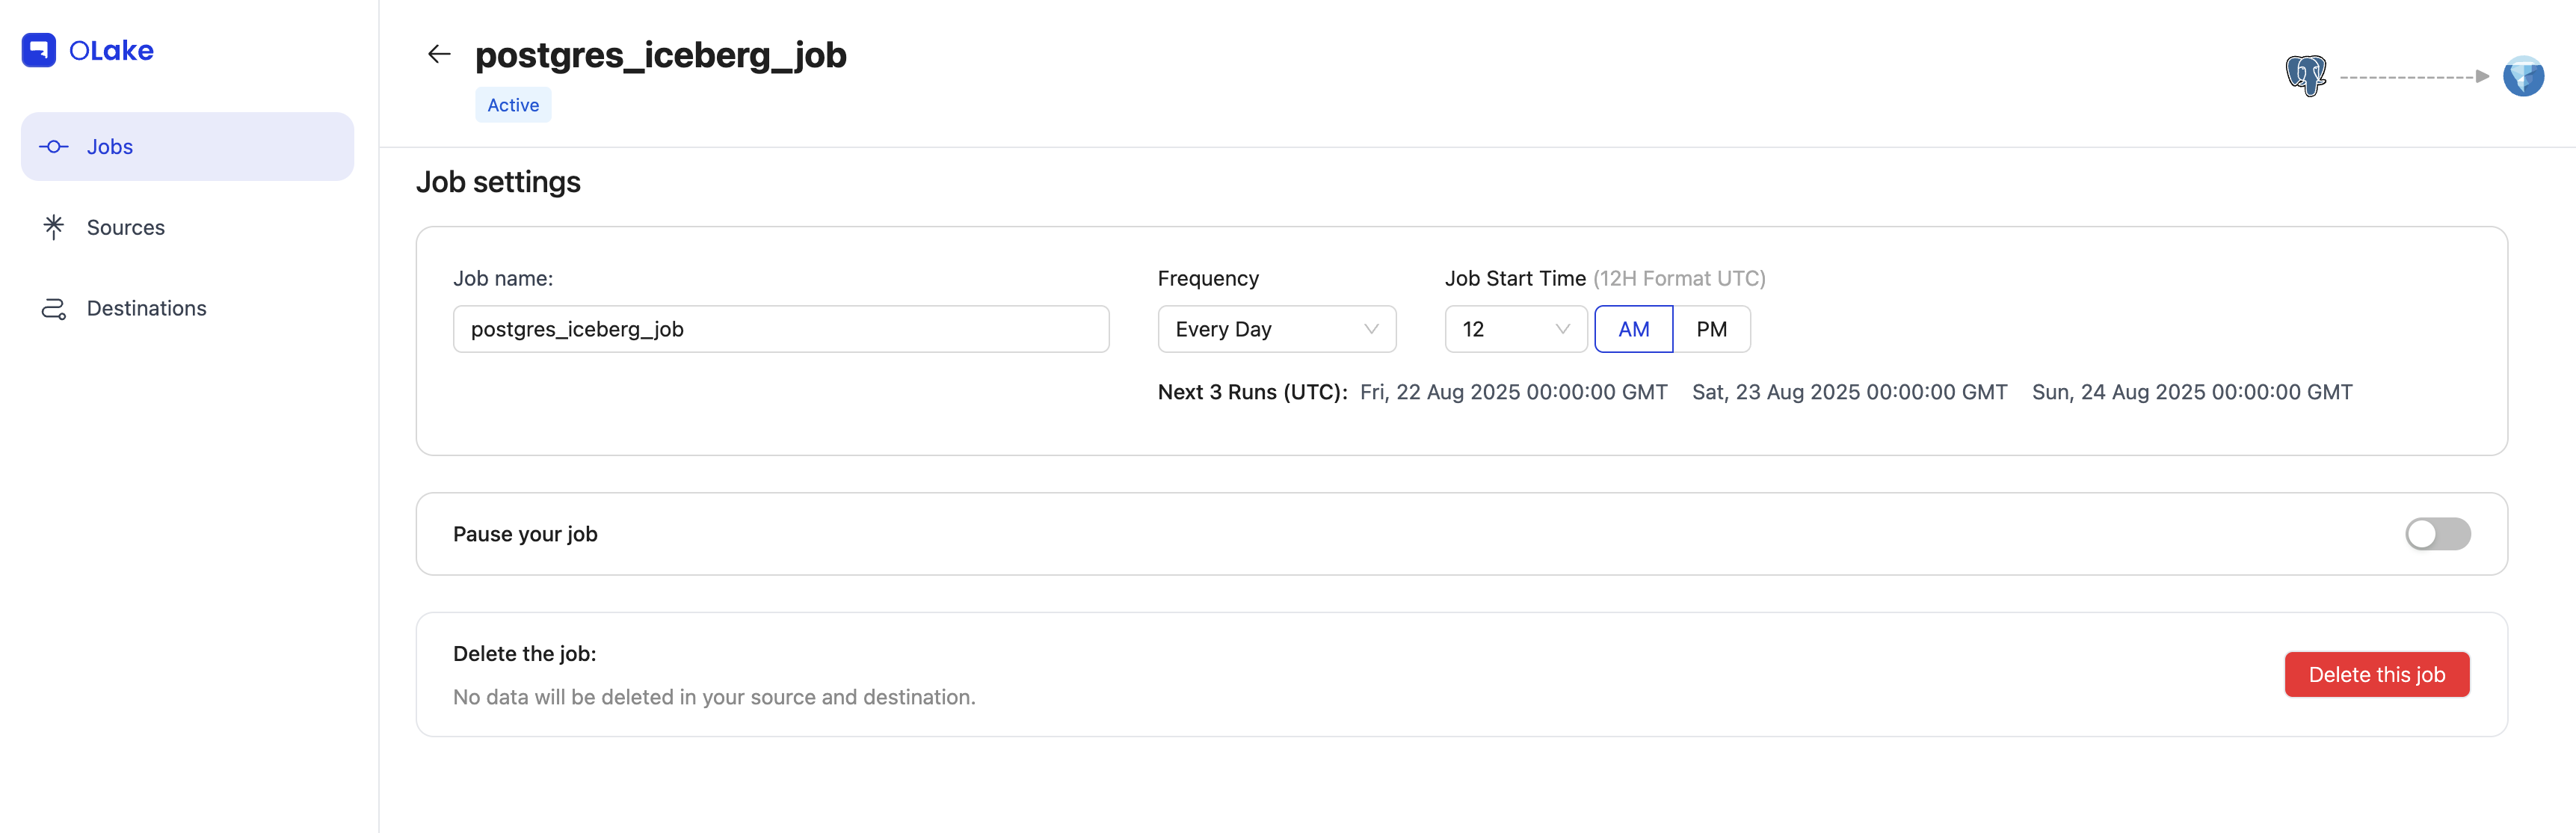The image size is (2576, 833).
Task: Click the Frequency label
Action: click(x=1208, y=278)
